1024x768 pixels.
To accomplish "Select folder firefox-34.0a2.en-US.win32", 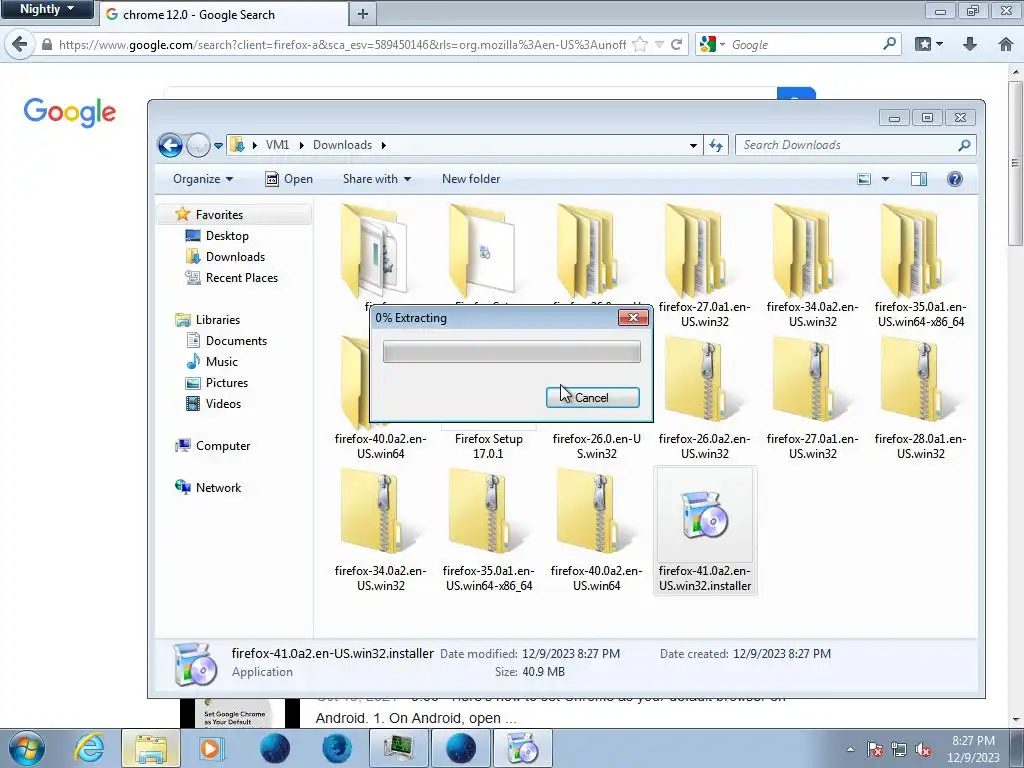I will click(812, 266).
